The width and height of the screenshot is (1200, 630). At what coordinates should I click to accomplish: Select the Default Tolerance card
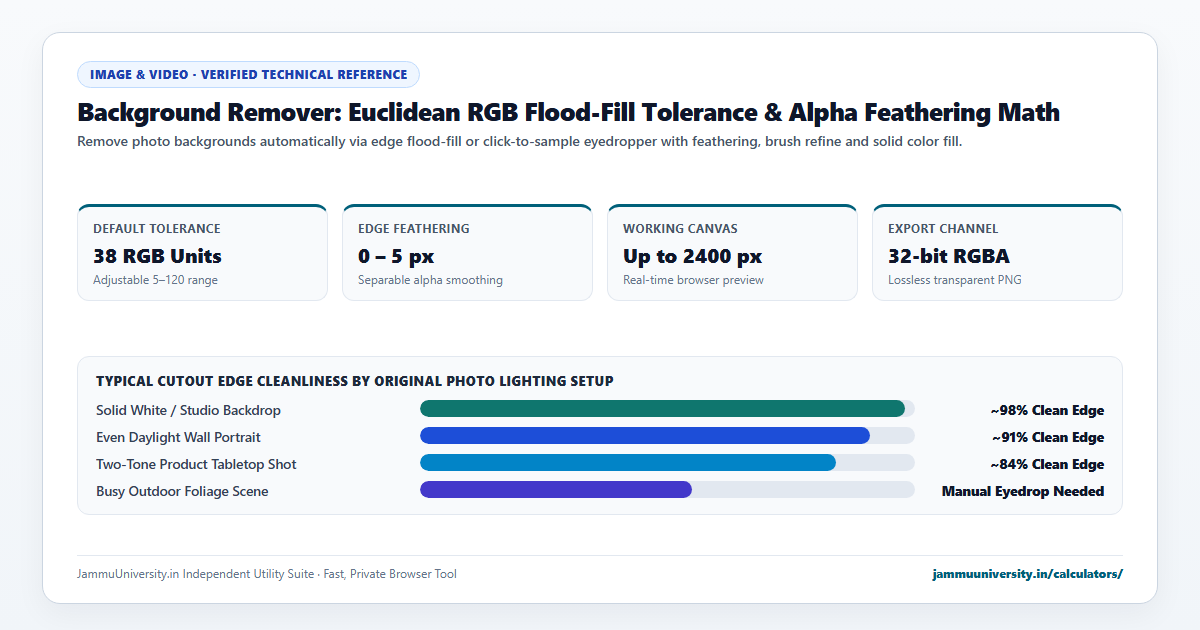(202, 252)
